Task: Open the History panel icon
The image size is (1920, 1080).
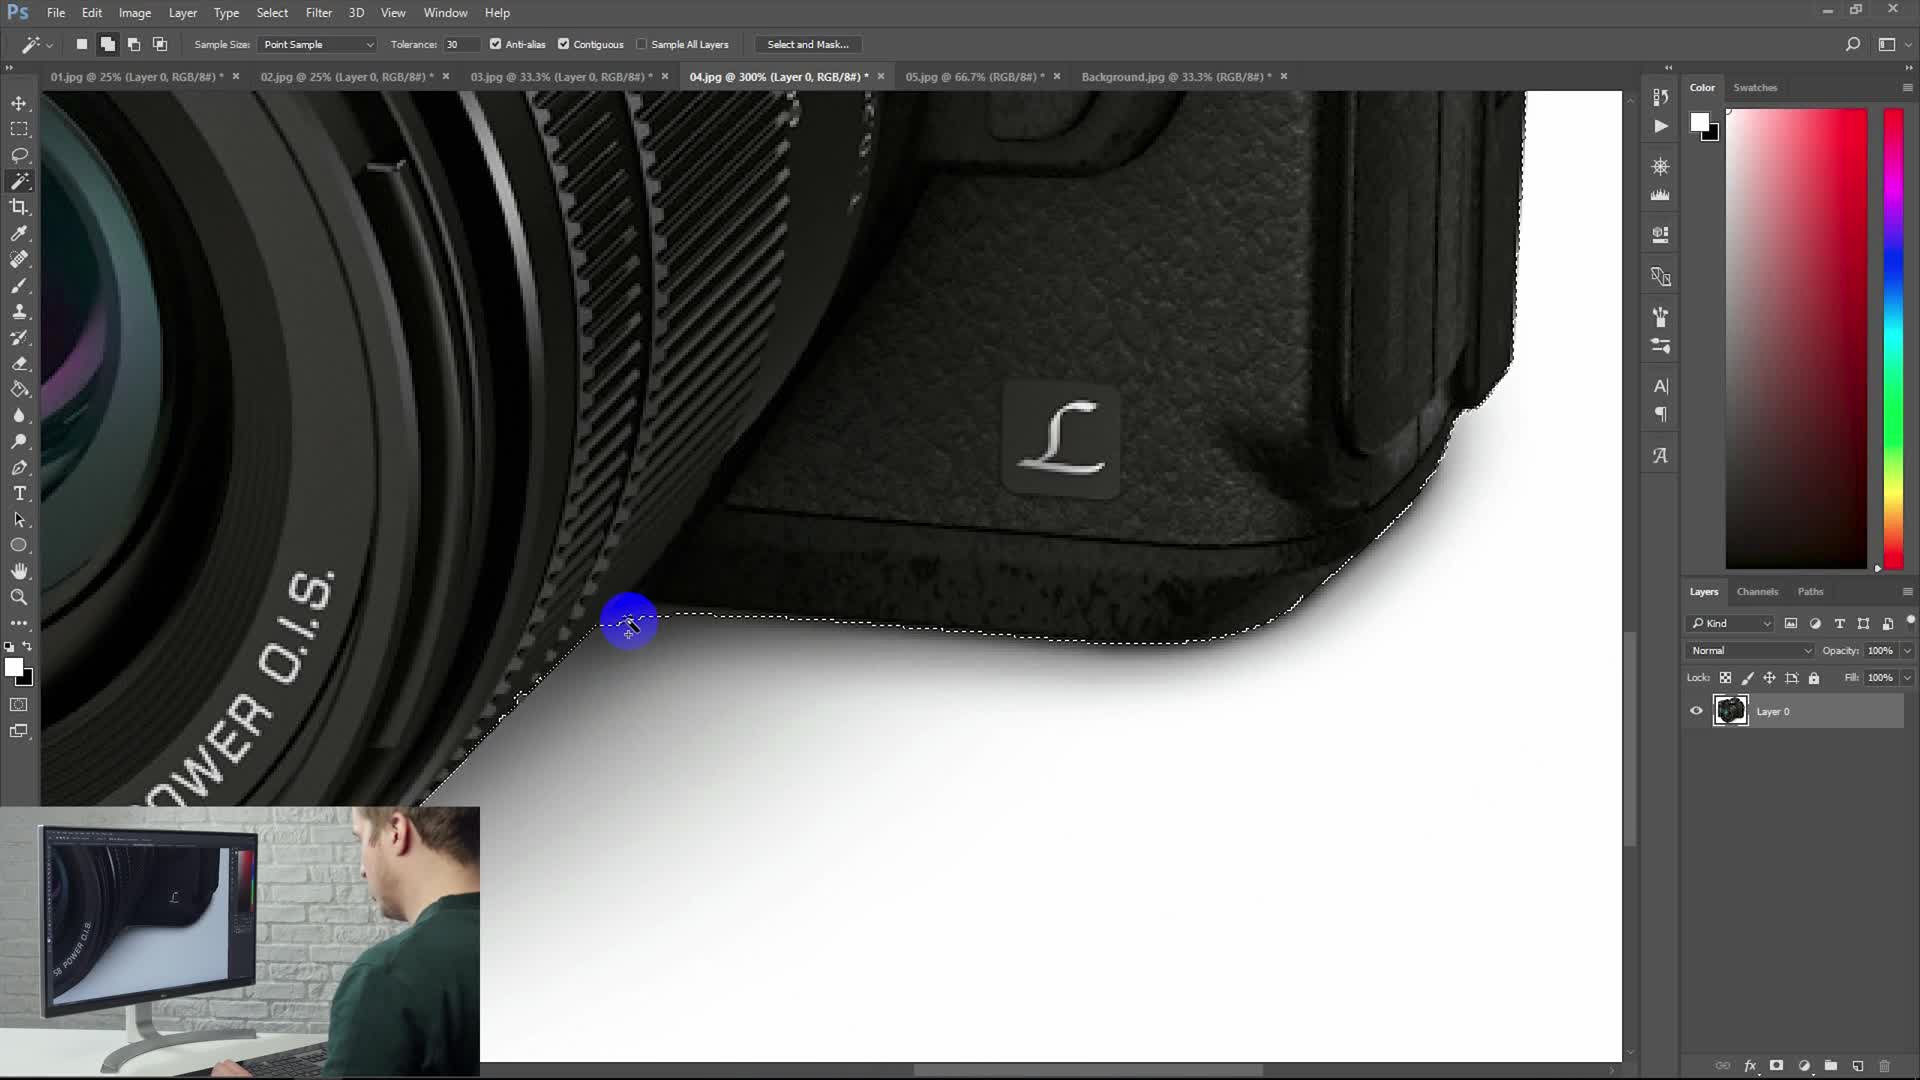Action: point(1660,97)
